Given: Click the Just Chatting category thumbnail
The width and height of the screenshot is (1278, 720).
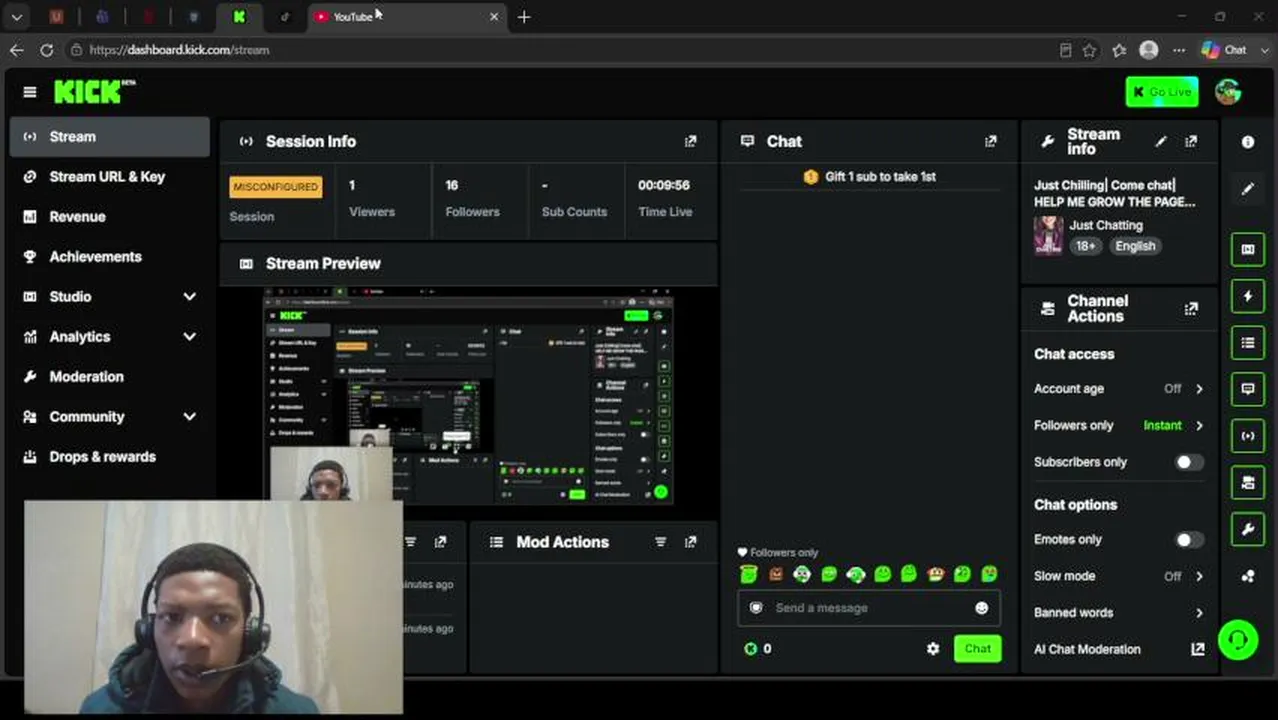Looking at the screenshot, I should 1048,236.
